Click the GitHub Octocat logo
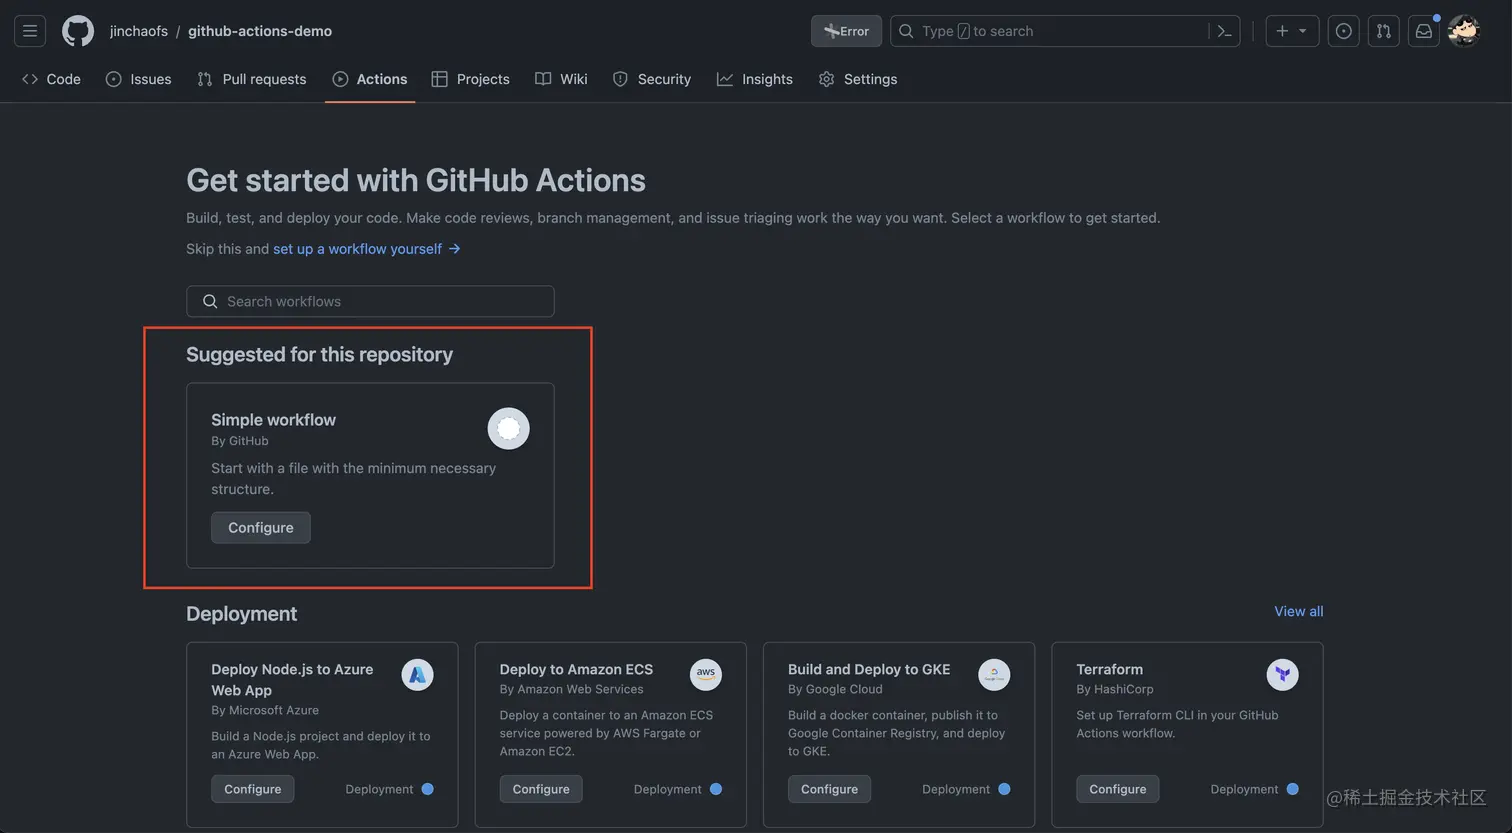This screenshot has height=833, width=1512. click(x=78, y=31)
